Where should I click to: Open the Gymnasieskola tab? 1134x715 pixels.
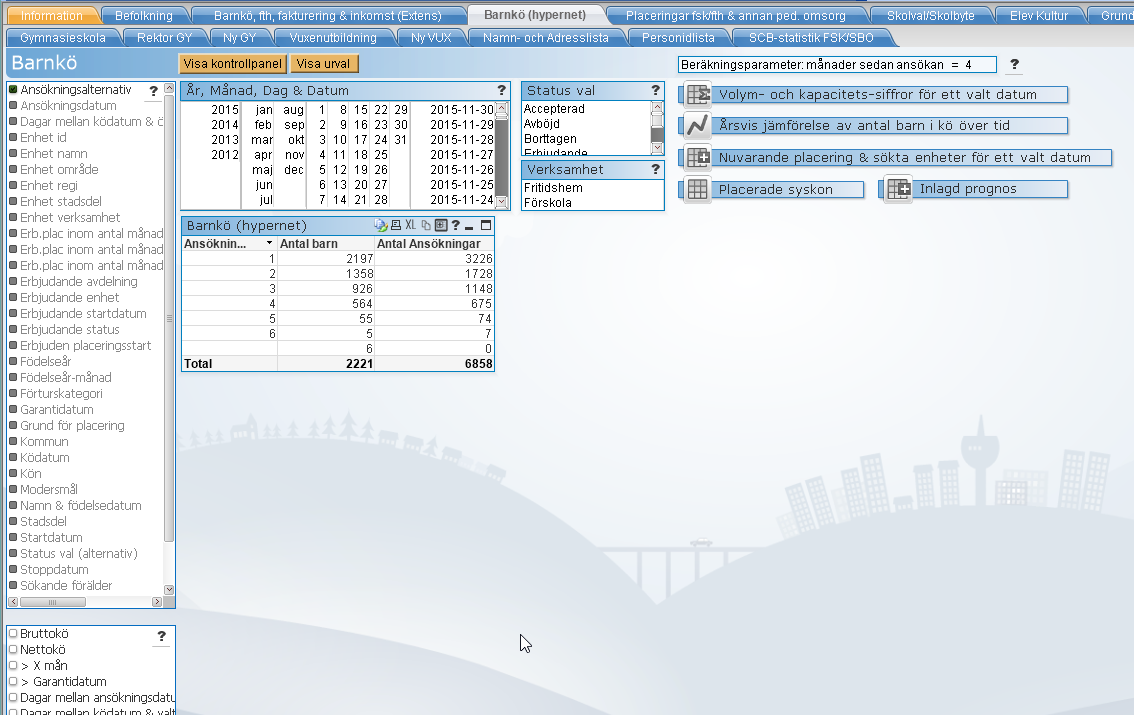click(x=63, y=38)
